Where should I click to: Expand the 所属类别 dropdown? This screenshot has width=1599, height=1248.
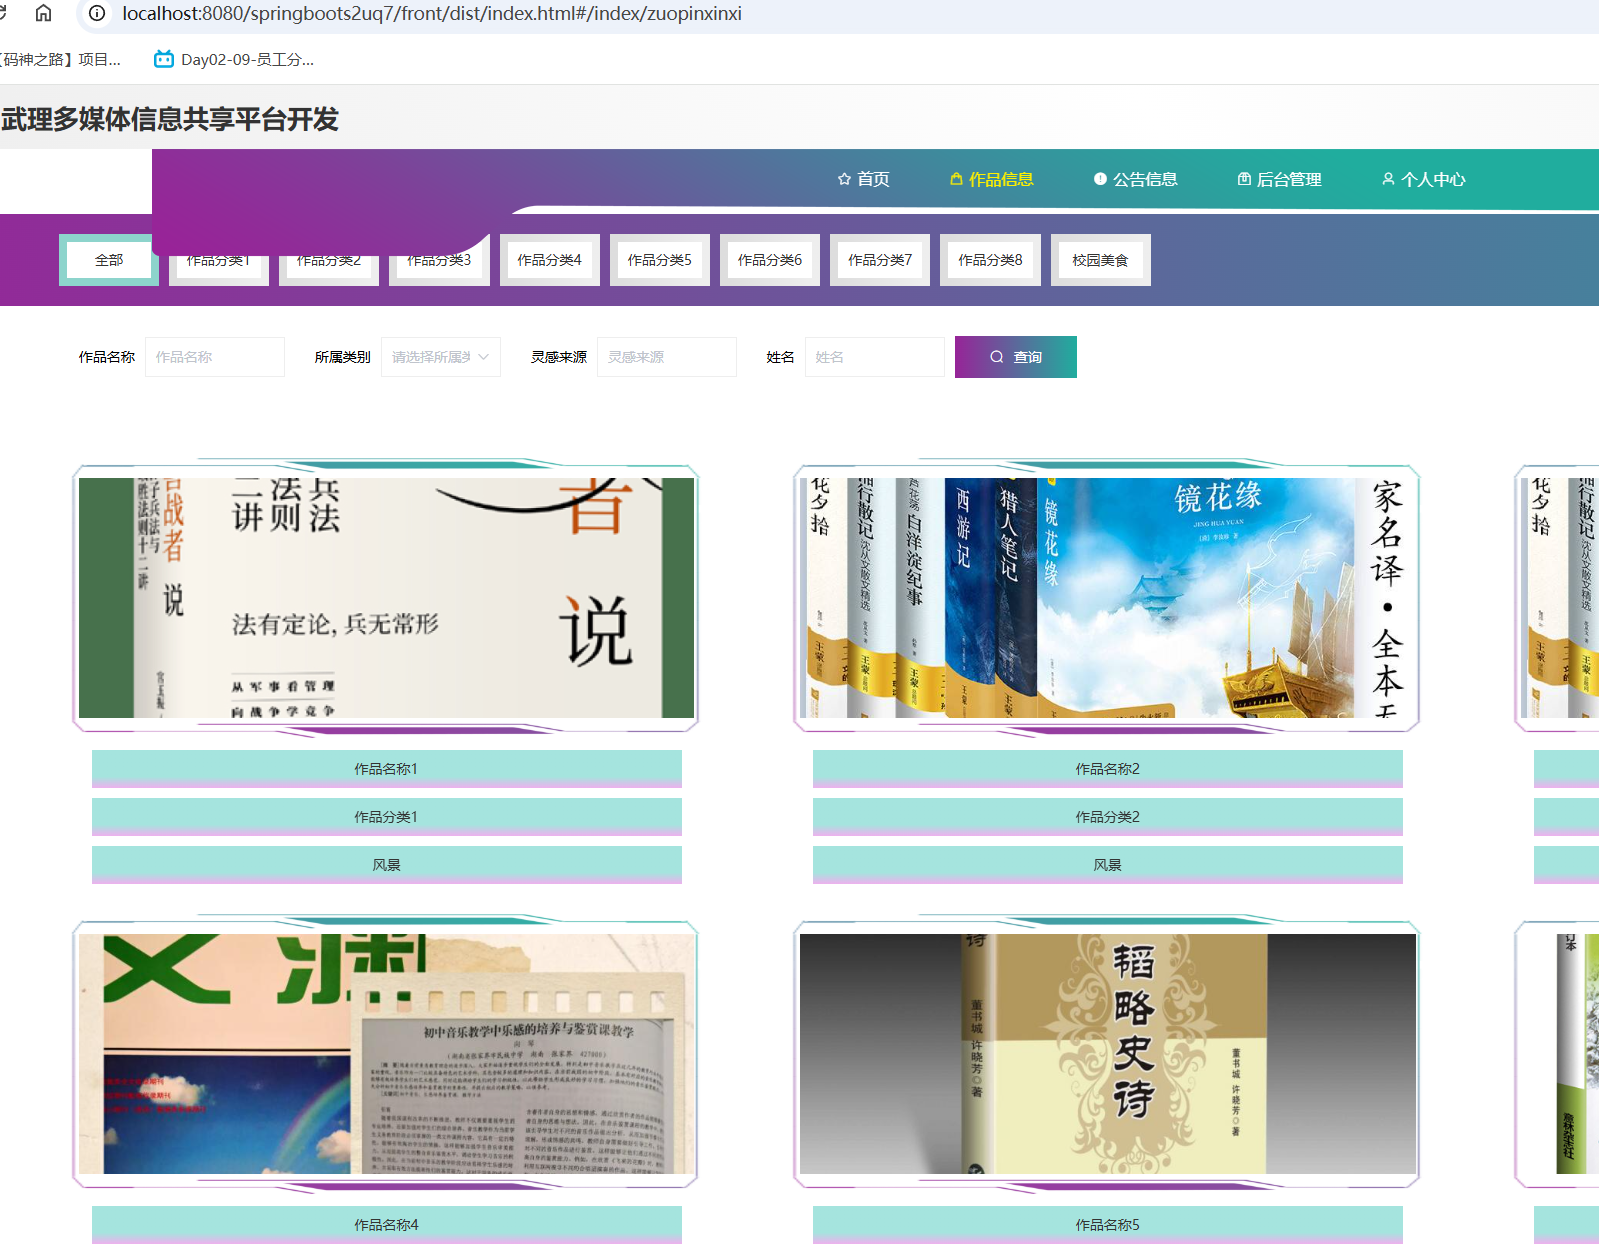(441, 357)
